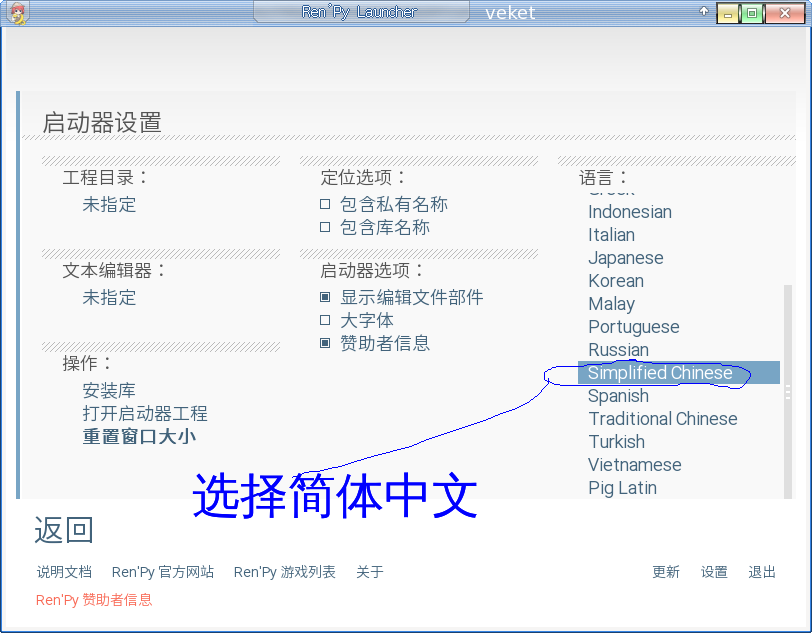Image resolution: width=812 pixels, height=633 pixels.
Task: Select Indonesian language
Action: 630,212
